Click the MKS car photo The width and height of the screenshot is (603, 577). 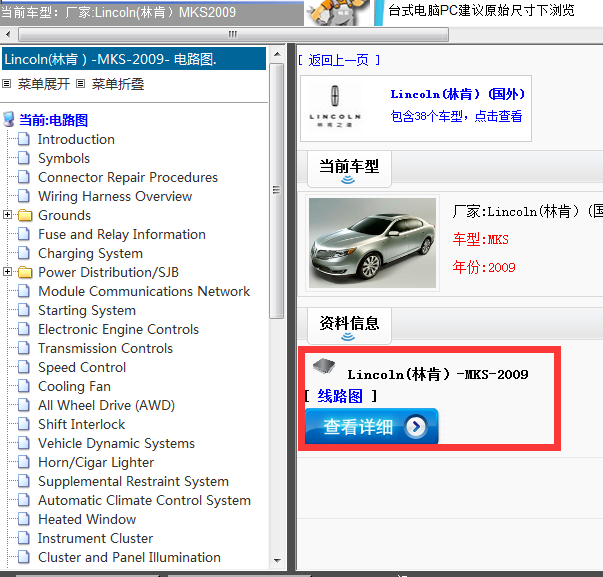point(372,243)
